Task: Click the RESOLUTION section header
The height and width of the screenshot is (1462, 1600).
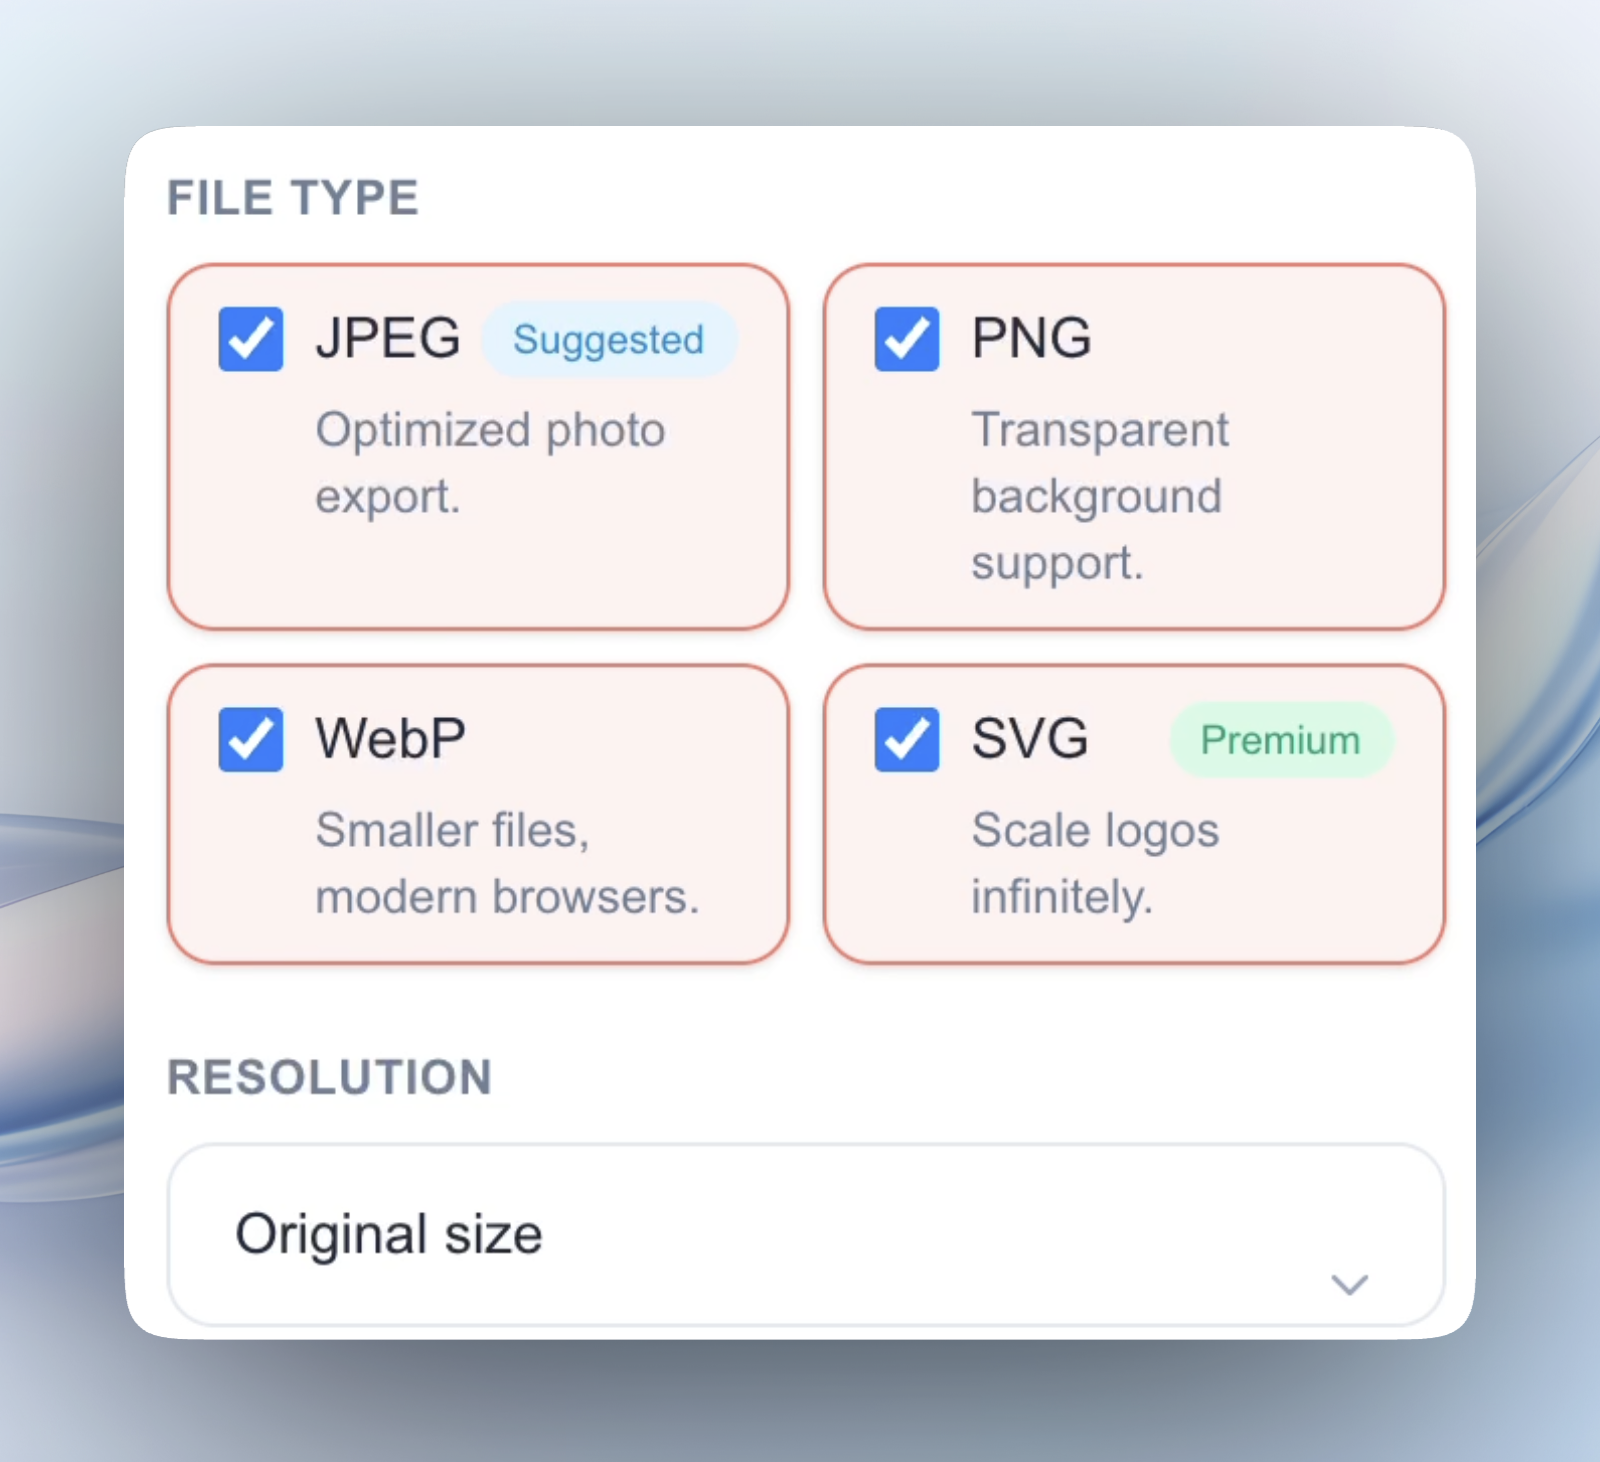Action: (x=330, y=1077)
